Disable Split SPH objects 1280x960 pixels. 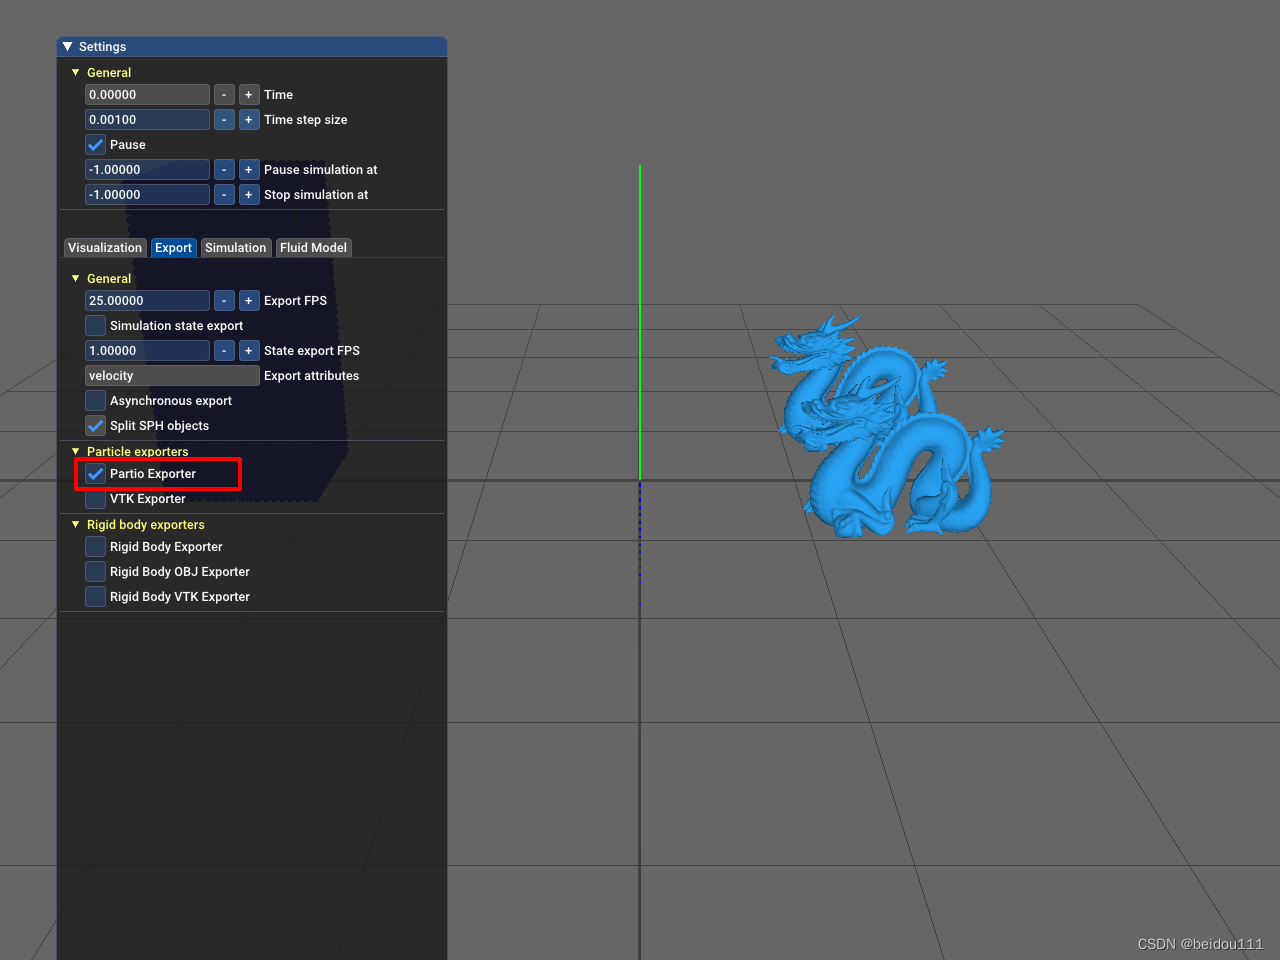[95, 426]
